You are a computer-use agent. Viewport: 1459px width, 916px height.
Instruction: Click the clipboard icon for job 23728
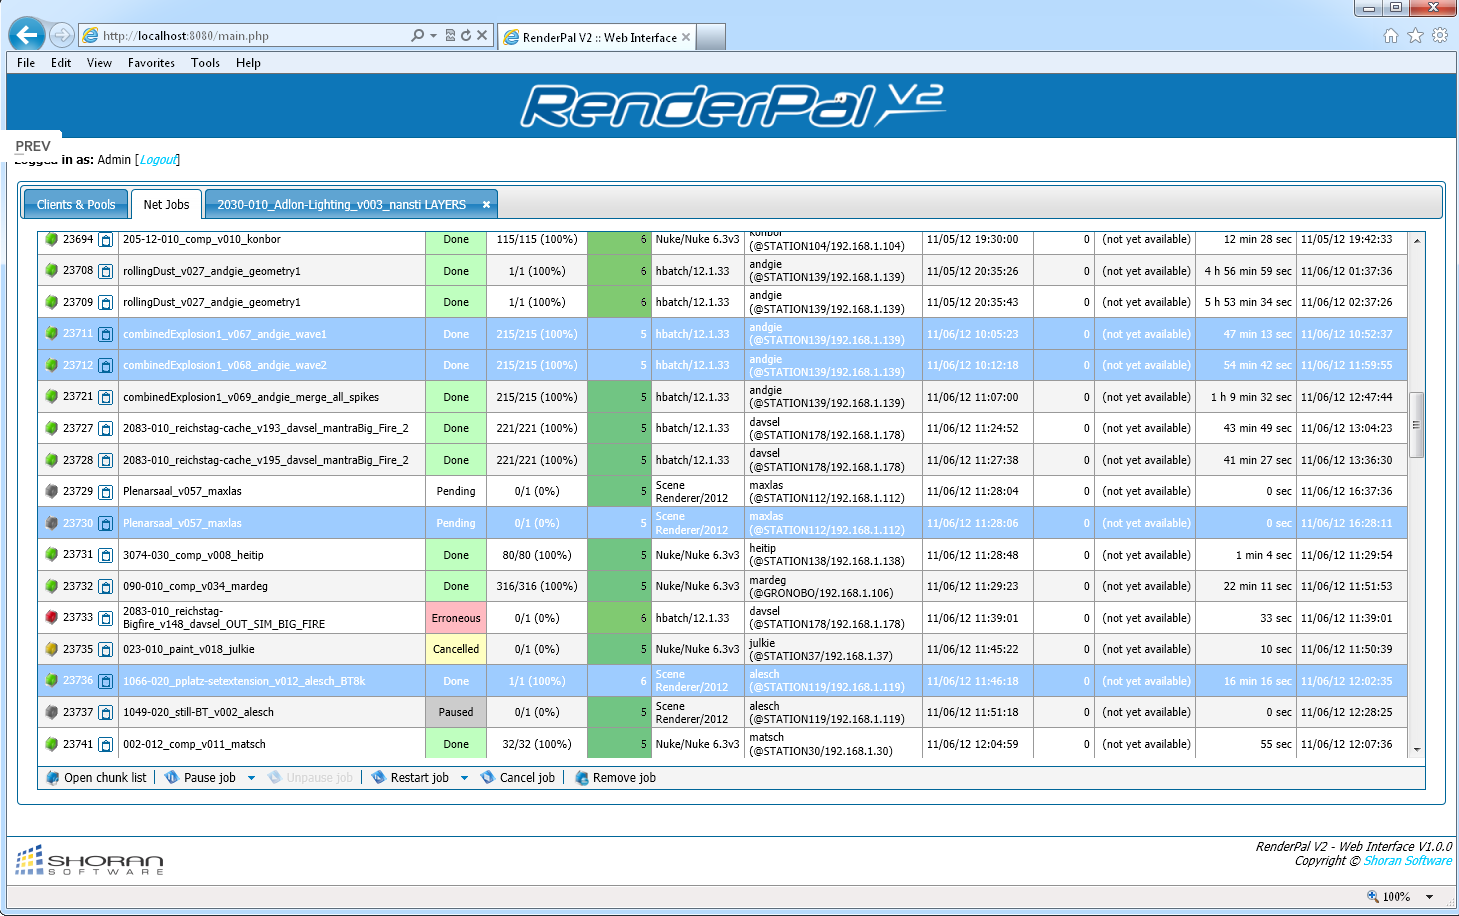point(106,461)
